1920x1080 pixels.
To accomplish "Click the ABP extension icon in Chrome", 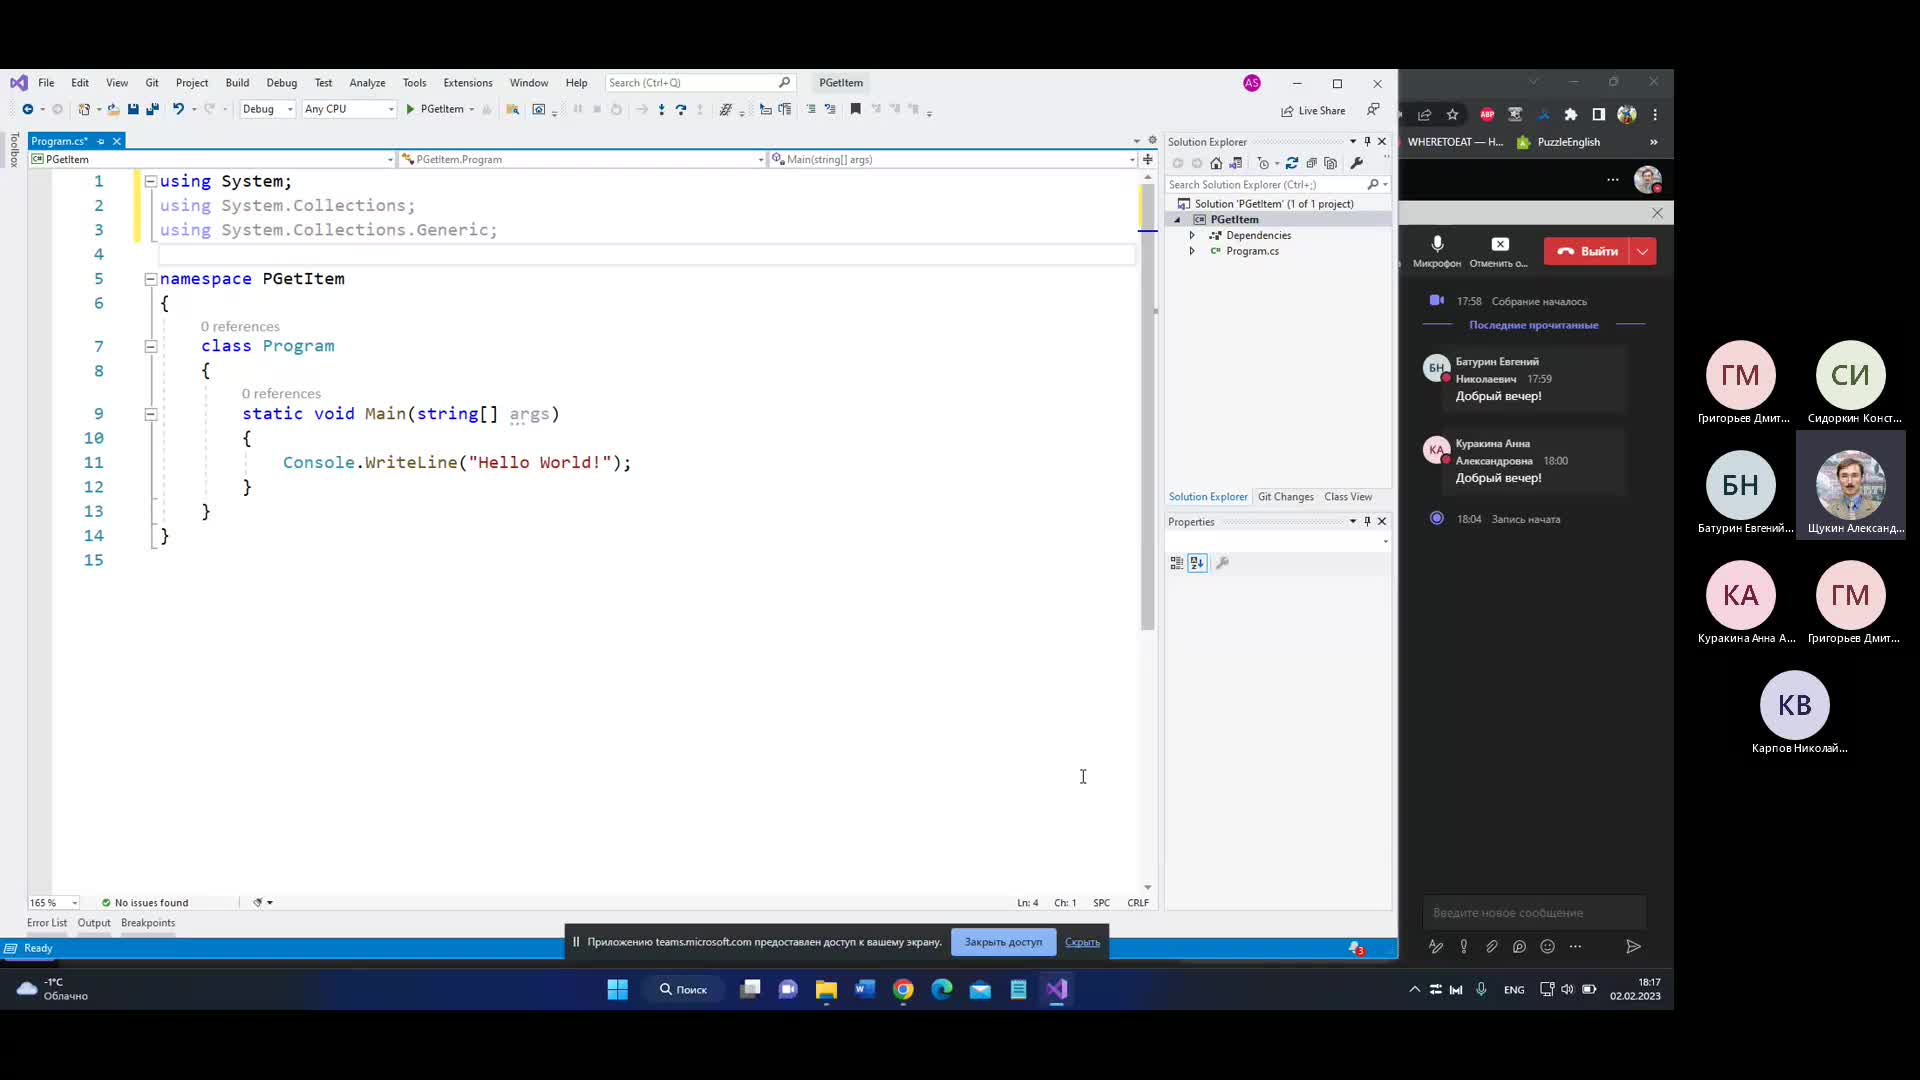I will (1487, 114).
